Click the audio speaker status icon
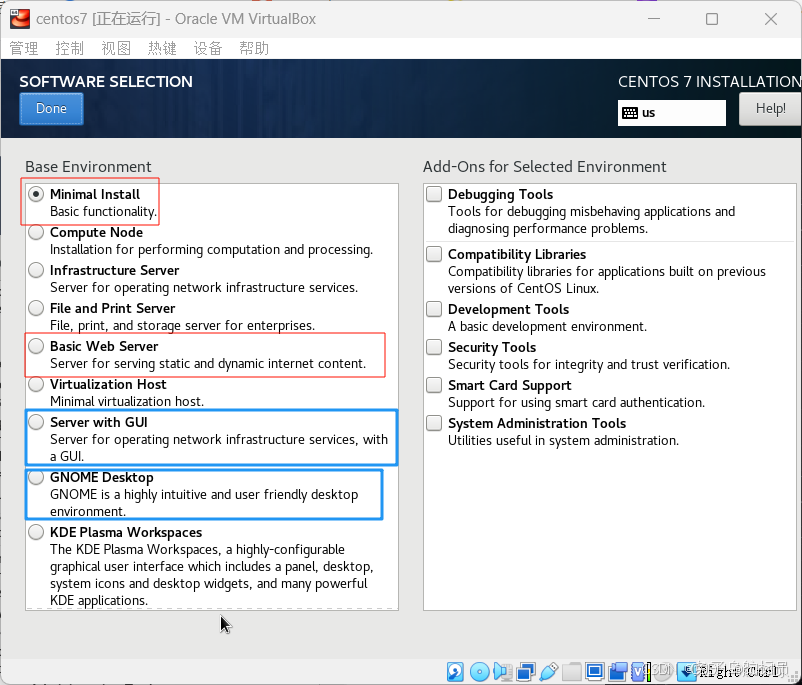Viewport: 802px width, 685px height. [503, 671]
